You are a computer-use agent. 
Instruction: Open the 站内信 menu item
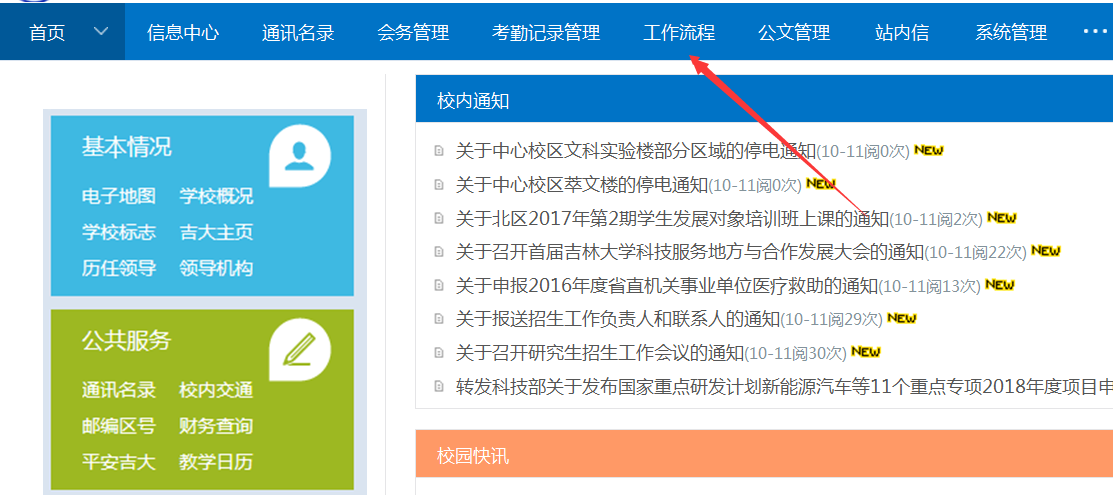(901, 32)
